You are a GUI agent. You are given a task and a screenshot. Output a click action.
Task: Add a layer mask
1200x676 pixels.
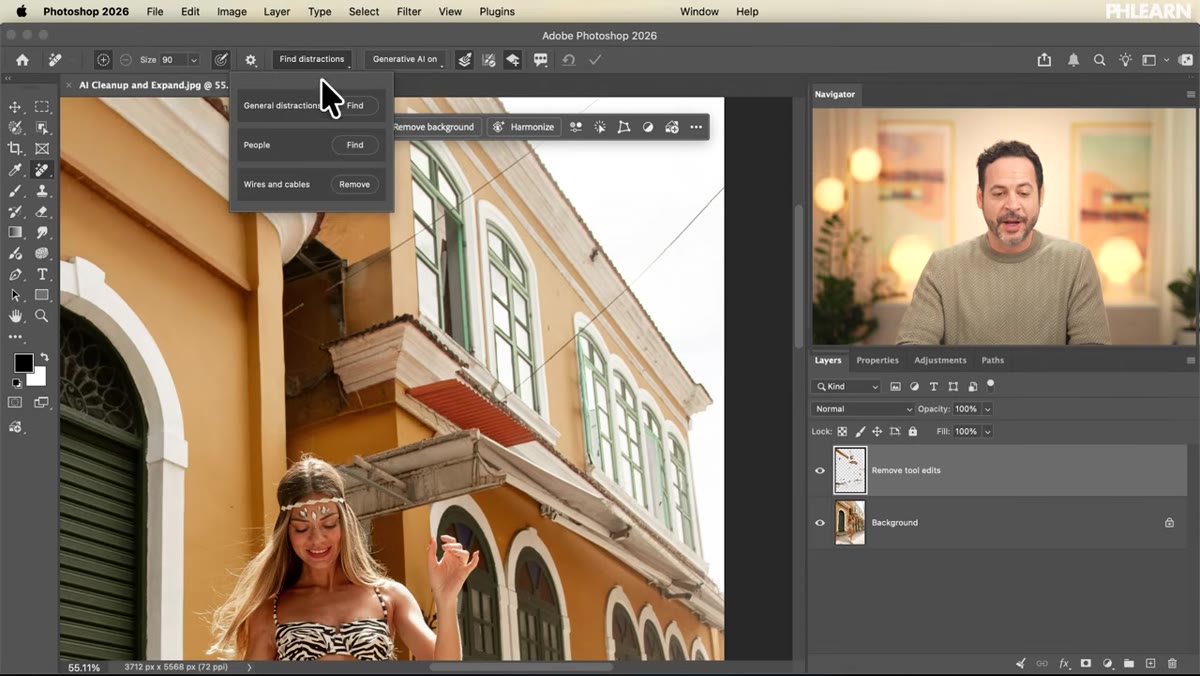tap(1085, 663)
